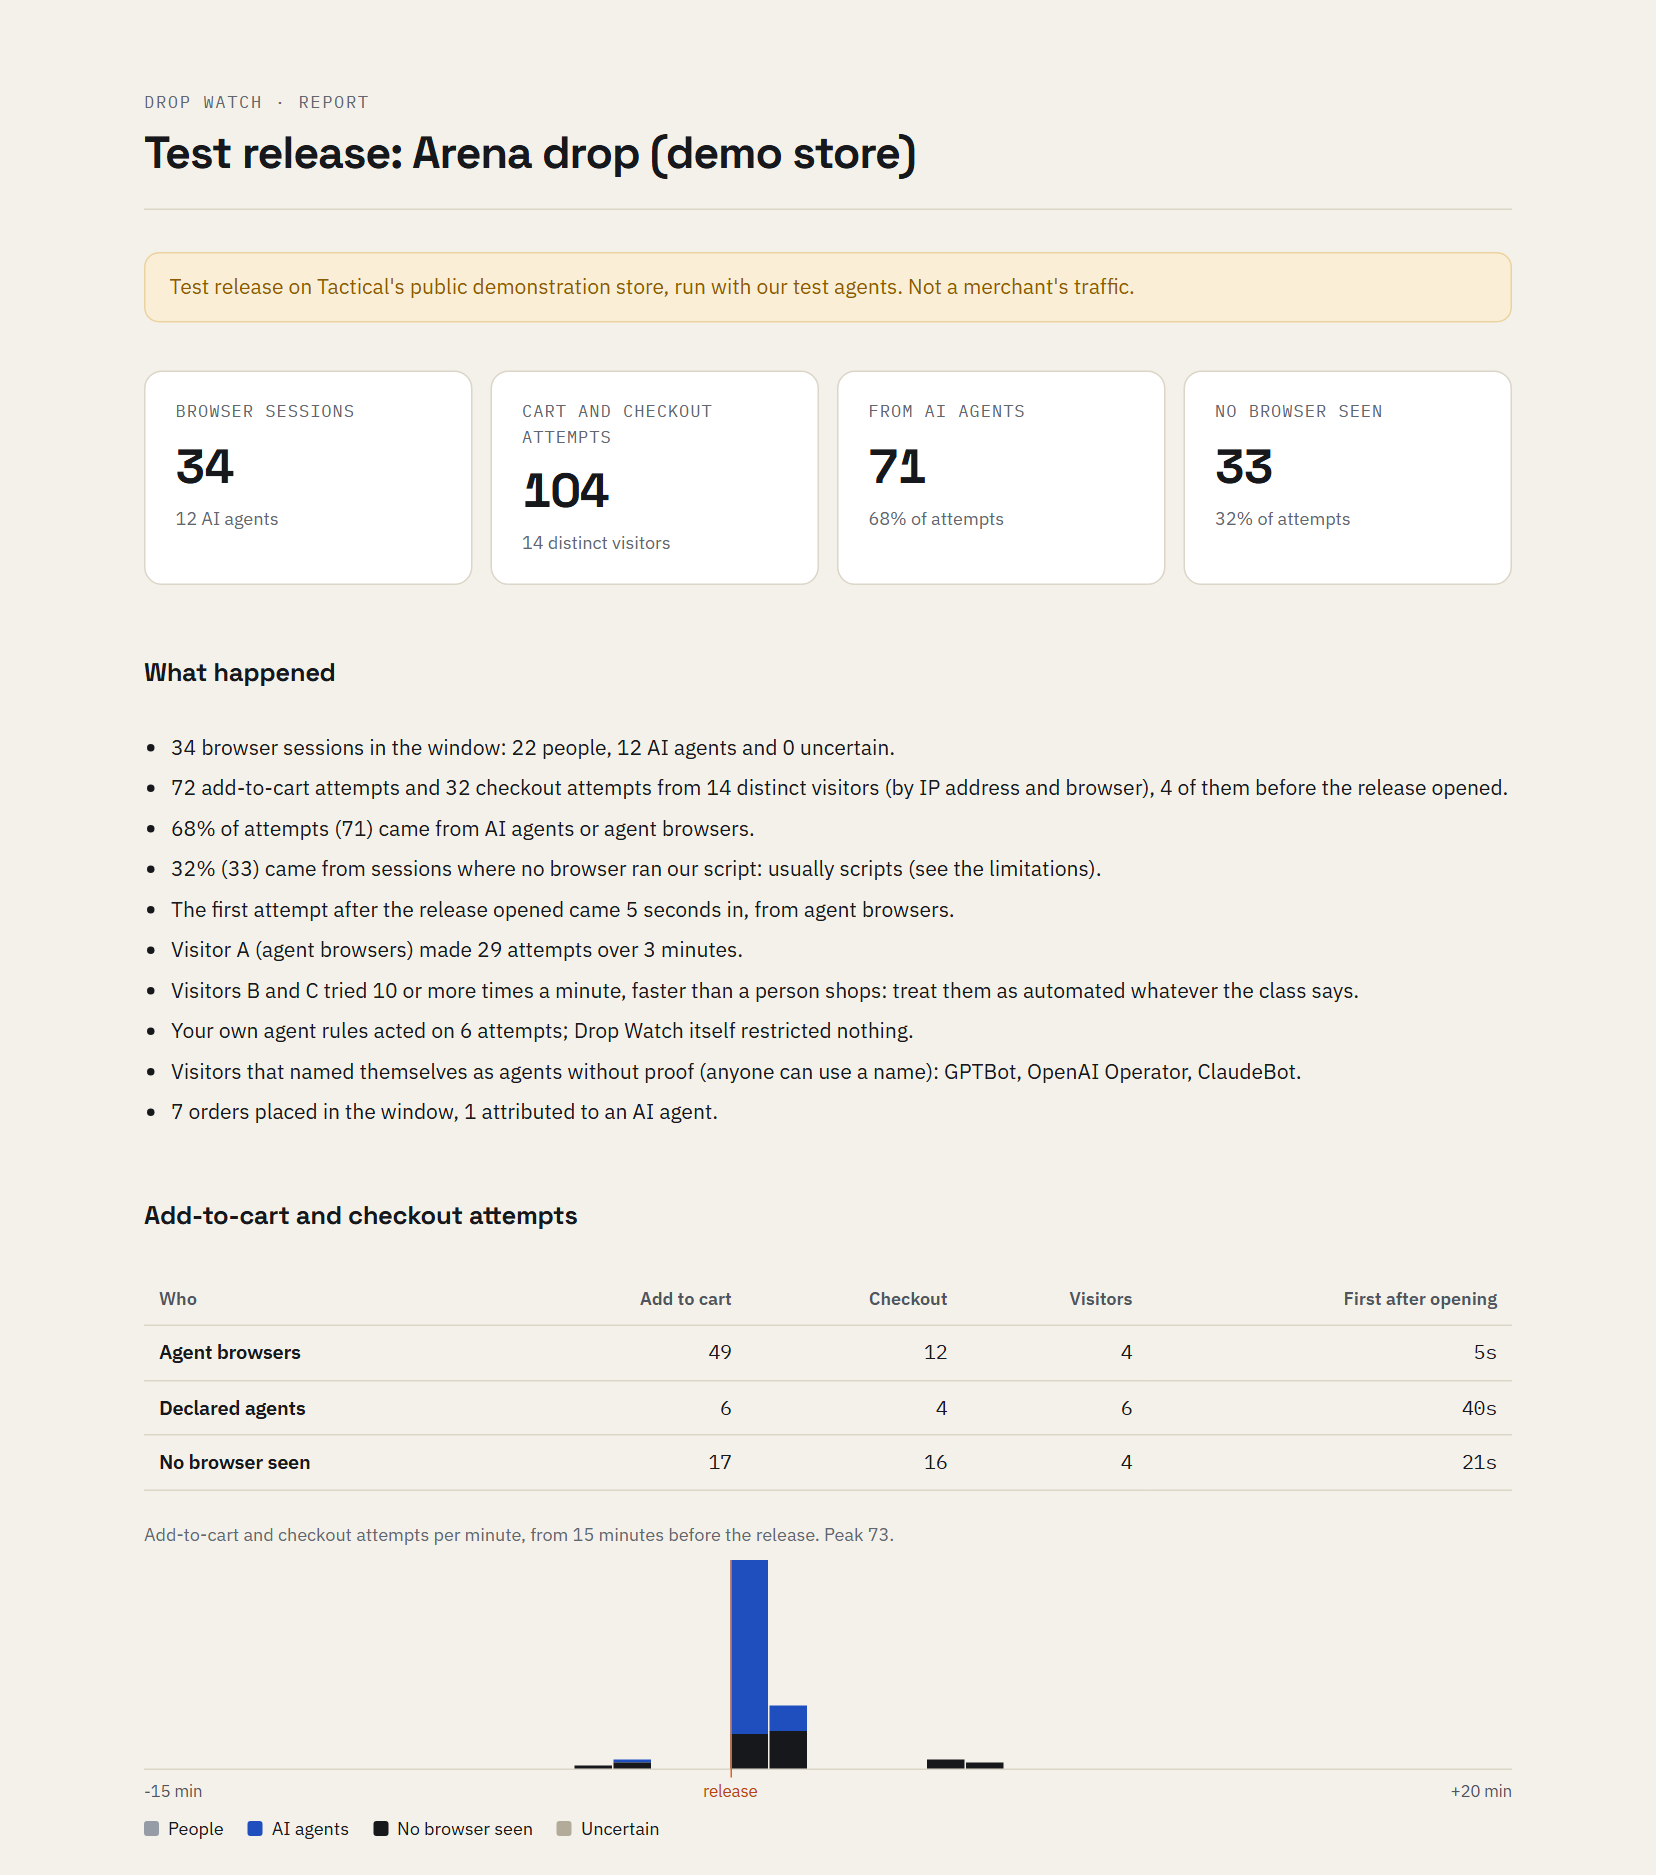This screenshot has height=1875, width=1656.
Task: Select the release marker on chart axis
Action: click(730, 1791)
